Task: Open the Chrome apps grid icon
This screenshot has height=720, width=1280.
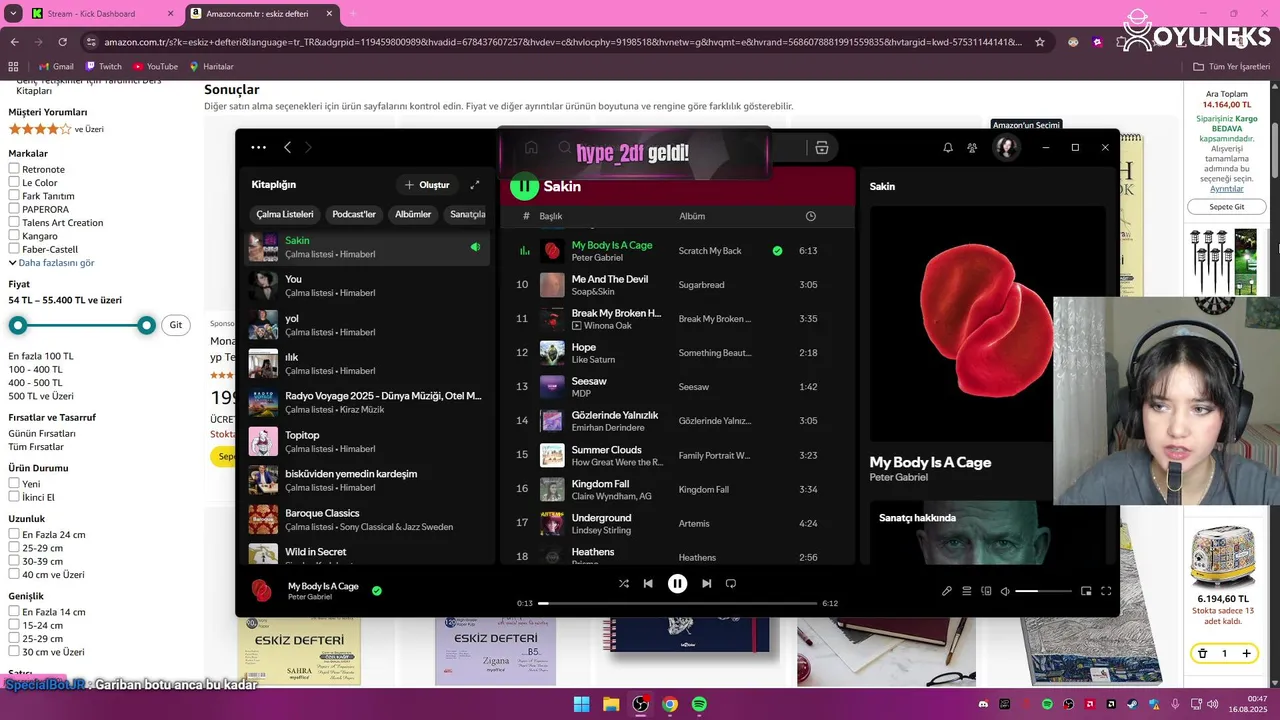Action: click(x=14, y=66)
